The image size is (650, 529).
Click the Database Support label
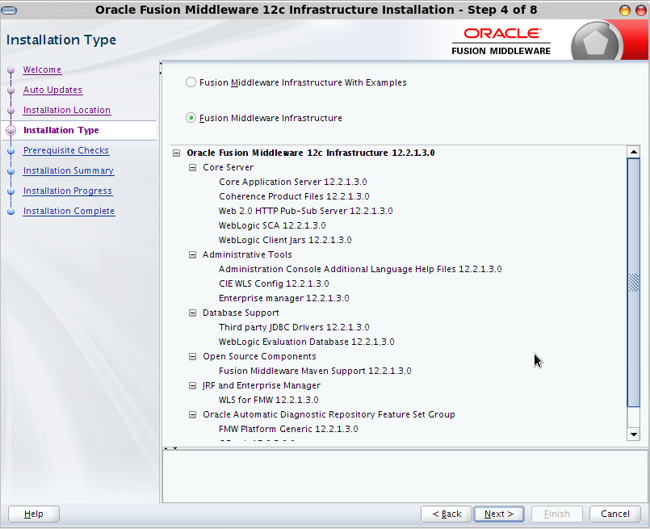pyautogui.click(x=240, y=313)
